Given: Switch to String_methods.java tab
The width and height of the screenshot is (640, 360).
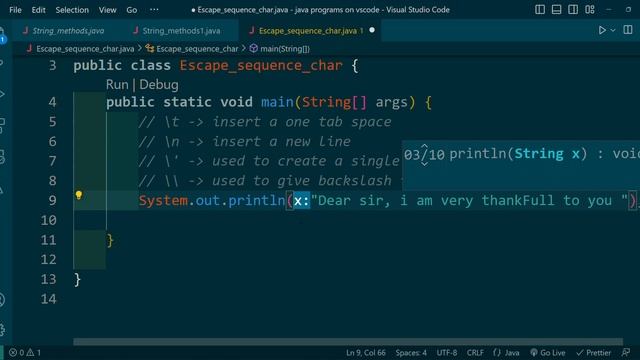Looking at the screenshot, I should click(x=68, y=31).
